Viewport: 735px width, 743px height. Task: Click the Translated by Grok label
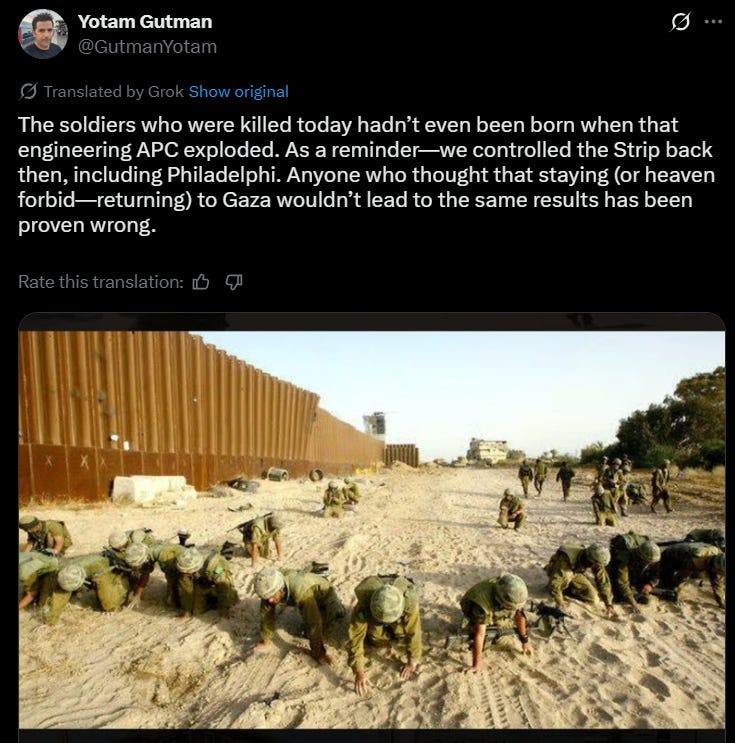(113, 91)
